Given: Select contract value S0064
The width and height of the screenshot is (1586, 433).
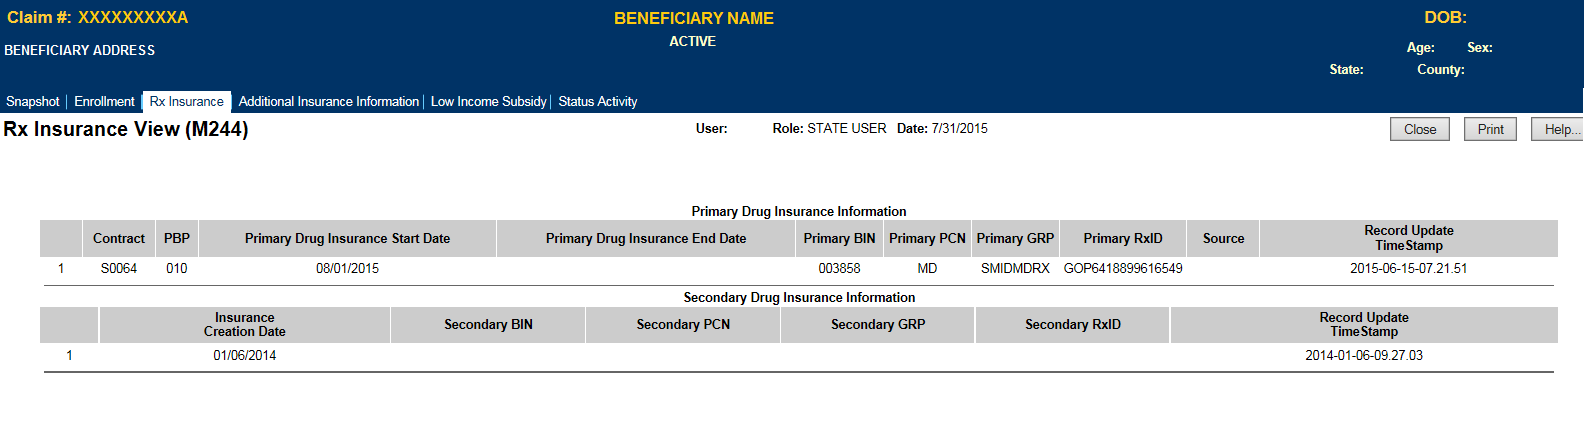Looking at the screenshot, I should (x=119, y=268).
